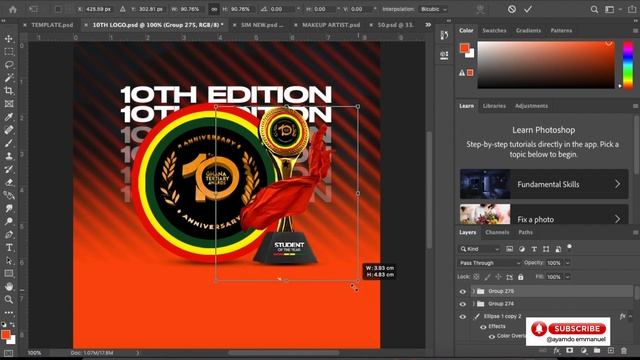Select the Dodge tool

(9, 221)
